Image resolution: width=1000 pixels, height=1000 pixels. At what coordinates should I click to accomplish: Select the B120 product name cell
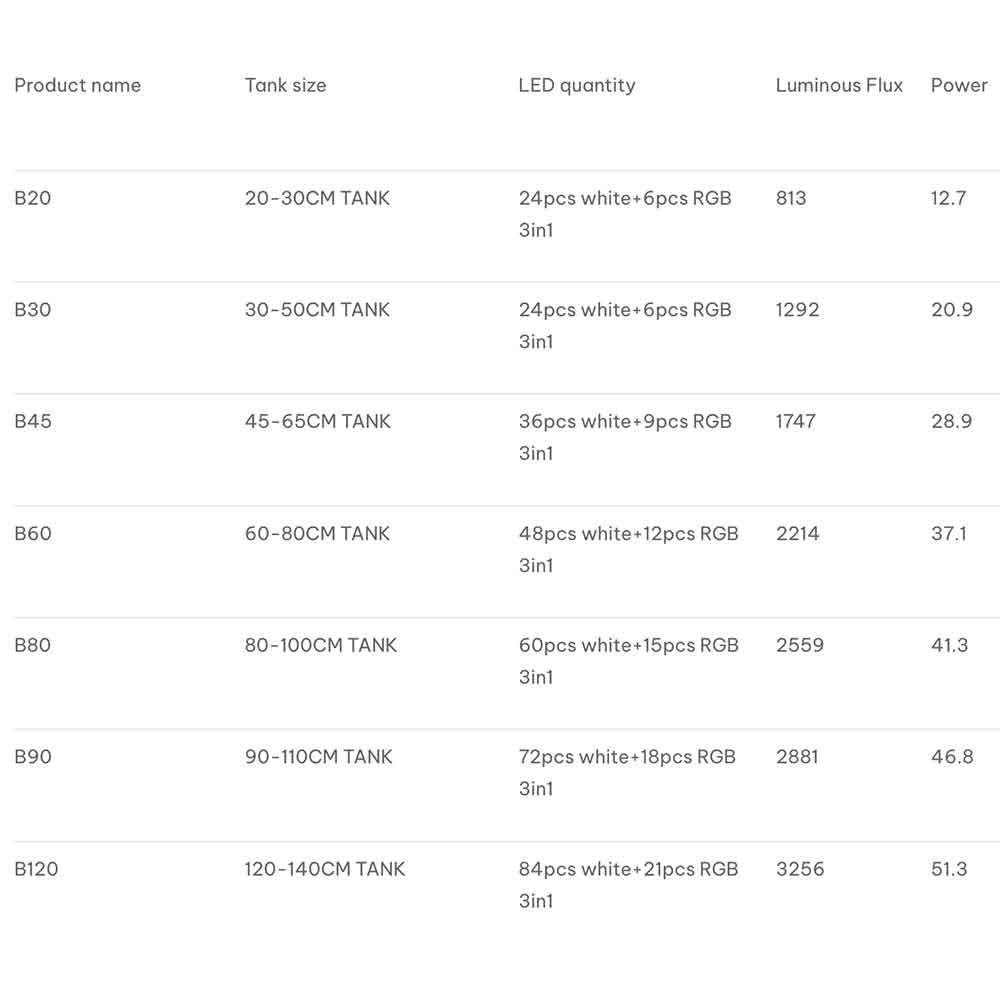click(x=37, y=869)
